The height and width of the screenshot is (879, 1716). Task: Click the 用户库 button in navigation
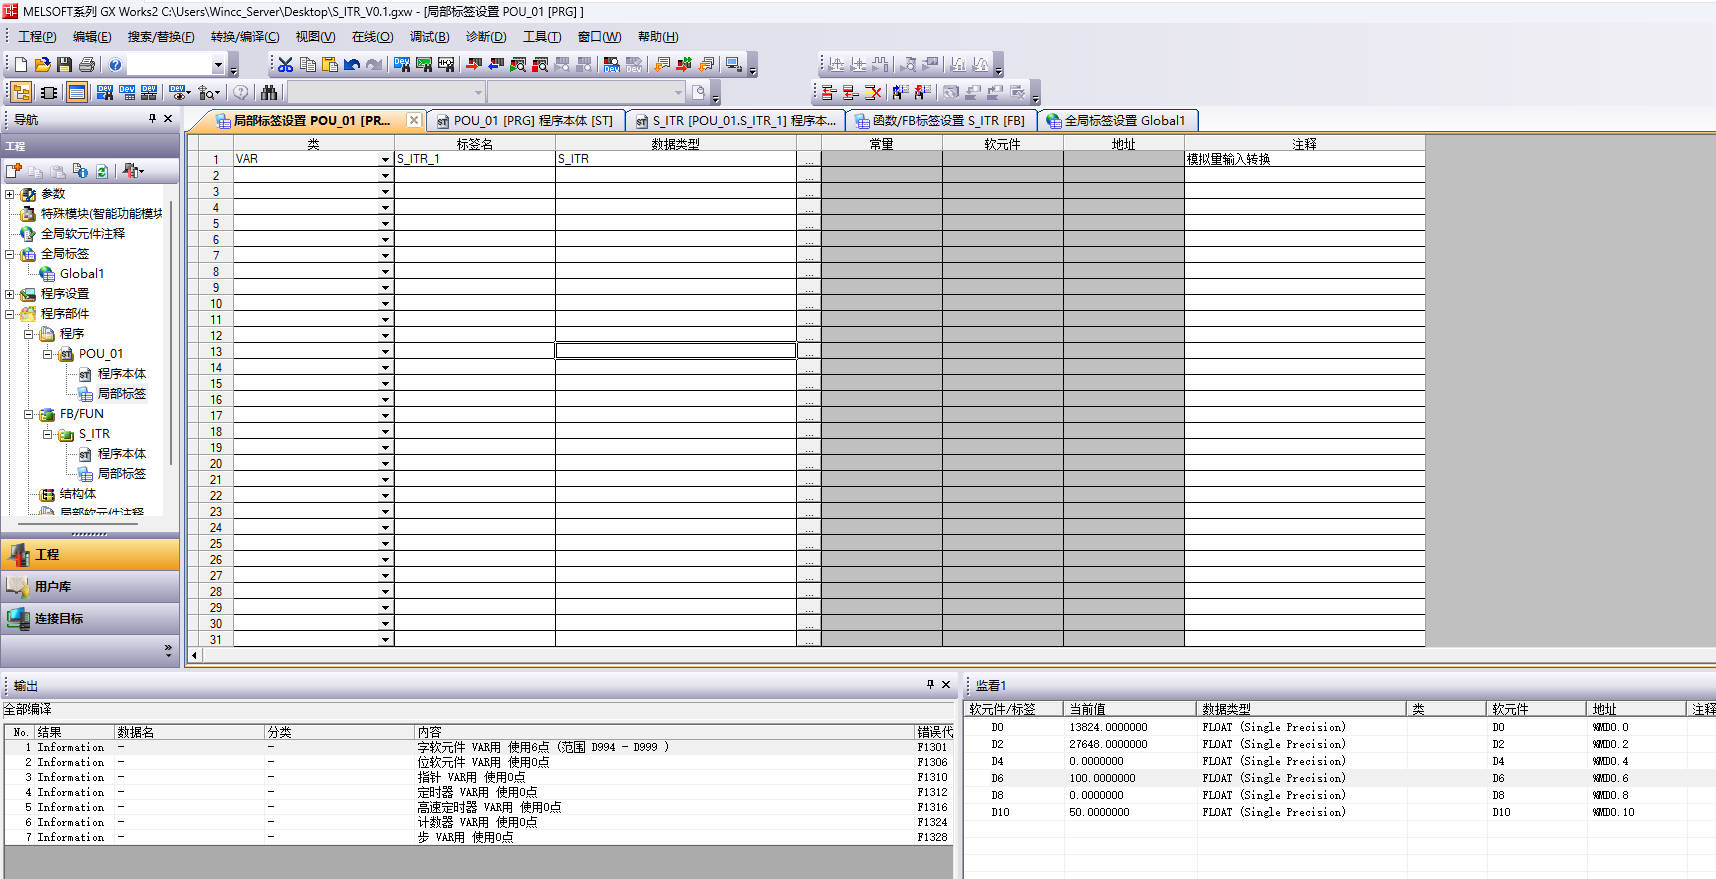click(x=52, y=587)
